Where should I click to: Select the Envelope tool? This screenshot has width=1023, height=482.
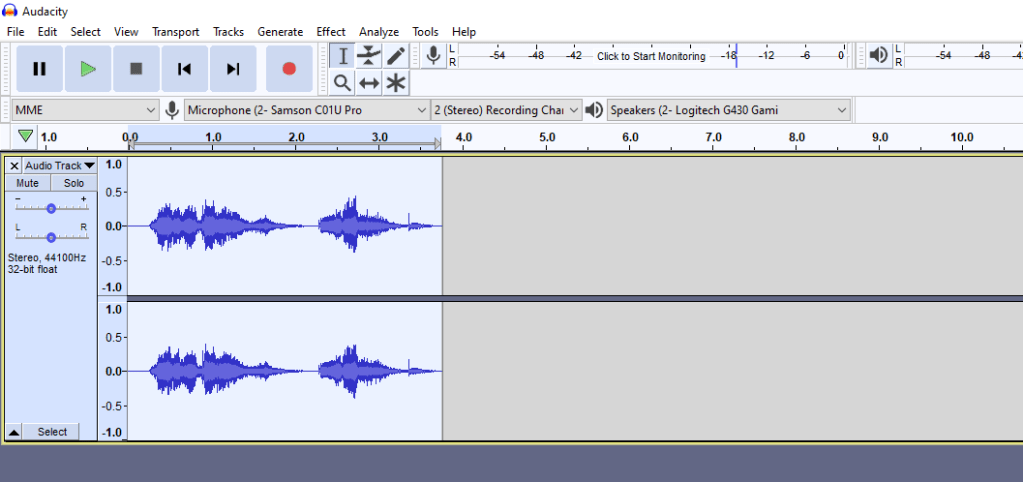369,56
